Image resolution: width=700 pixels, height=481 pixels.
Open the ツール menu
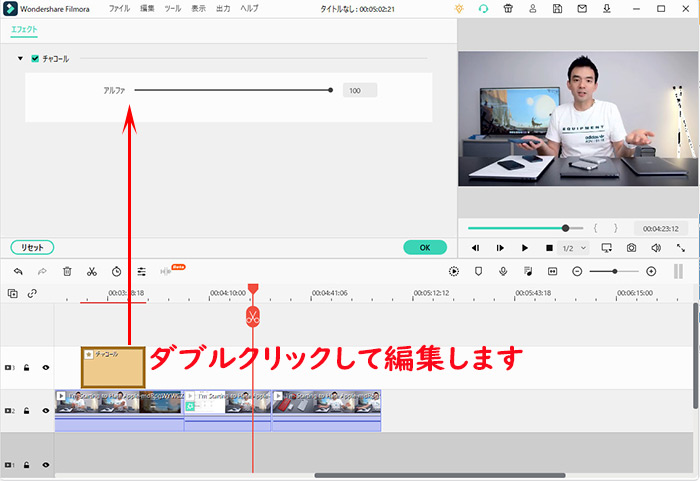(173, 8)
